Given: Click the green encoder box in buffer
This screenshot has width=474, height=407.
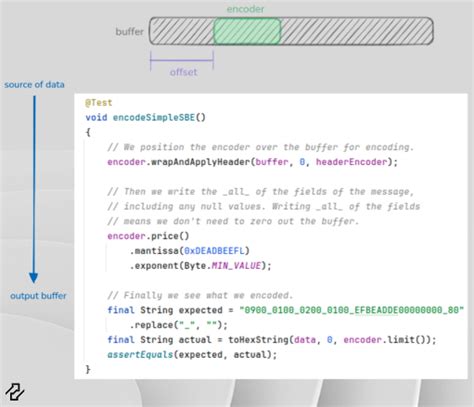Looking at the screenshot, I should coord(247,31).
